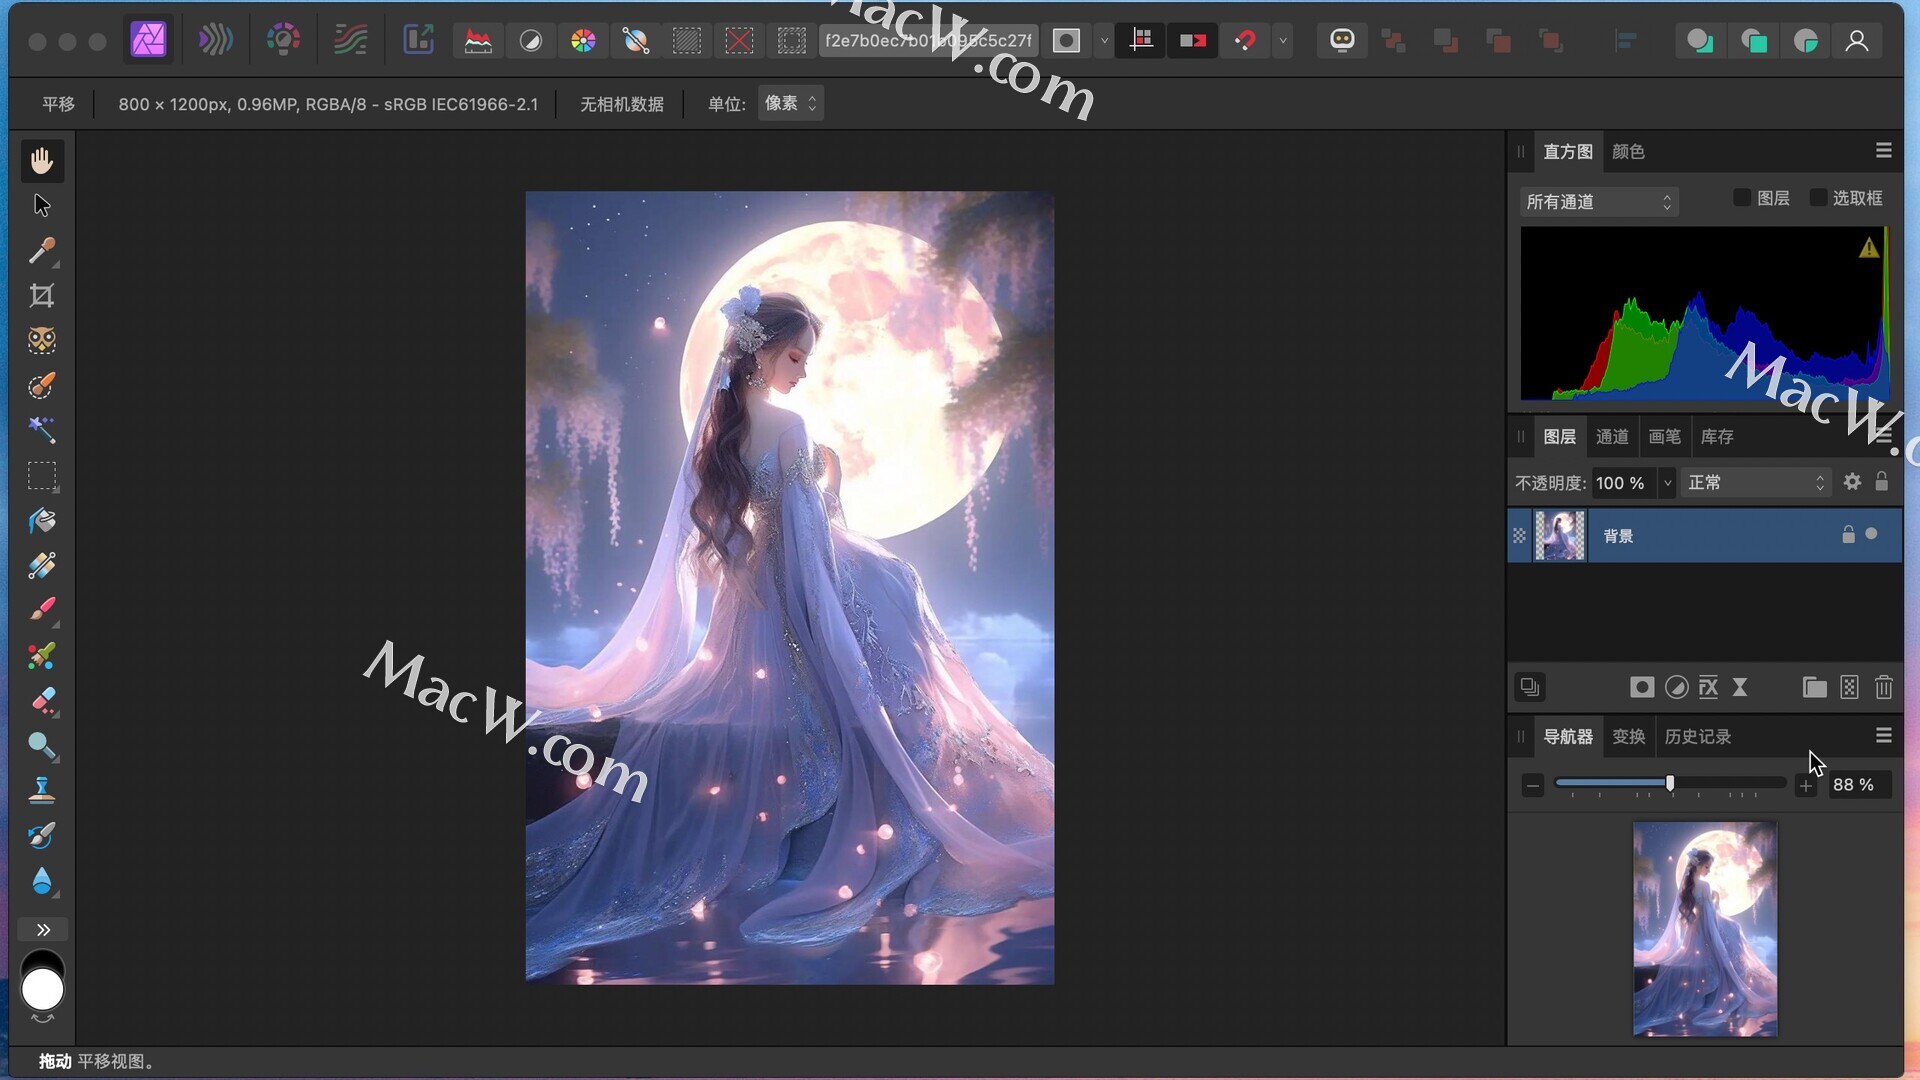Viewport: 1920px width, 1080px height.
Task: Toggle the quick mask toolbar button
Action: point(1067,41)
